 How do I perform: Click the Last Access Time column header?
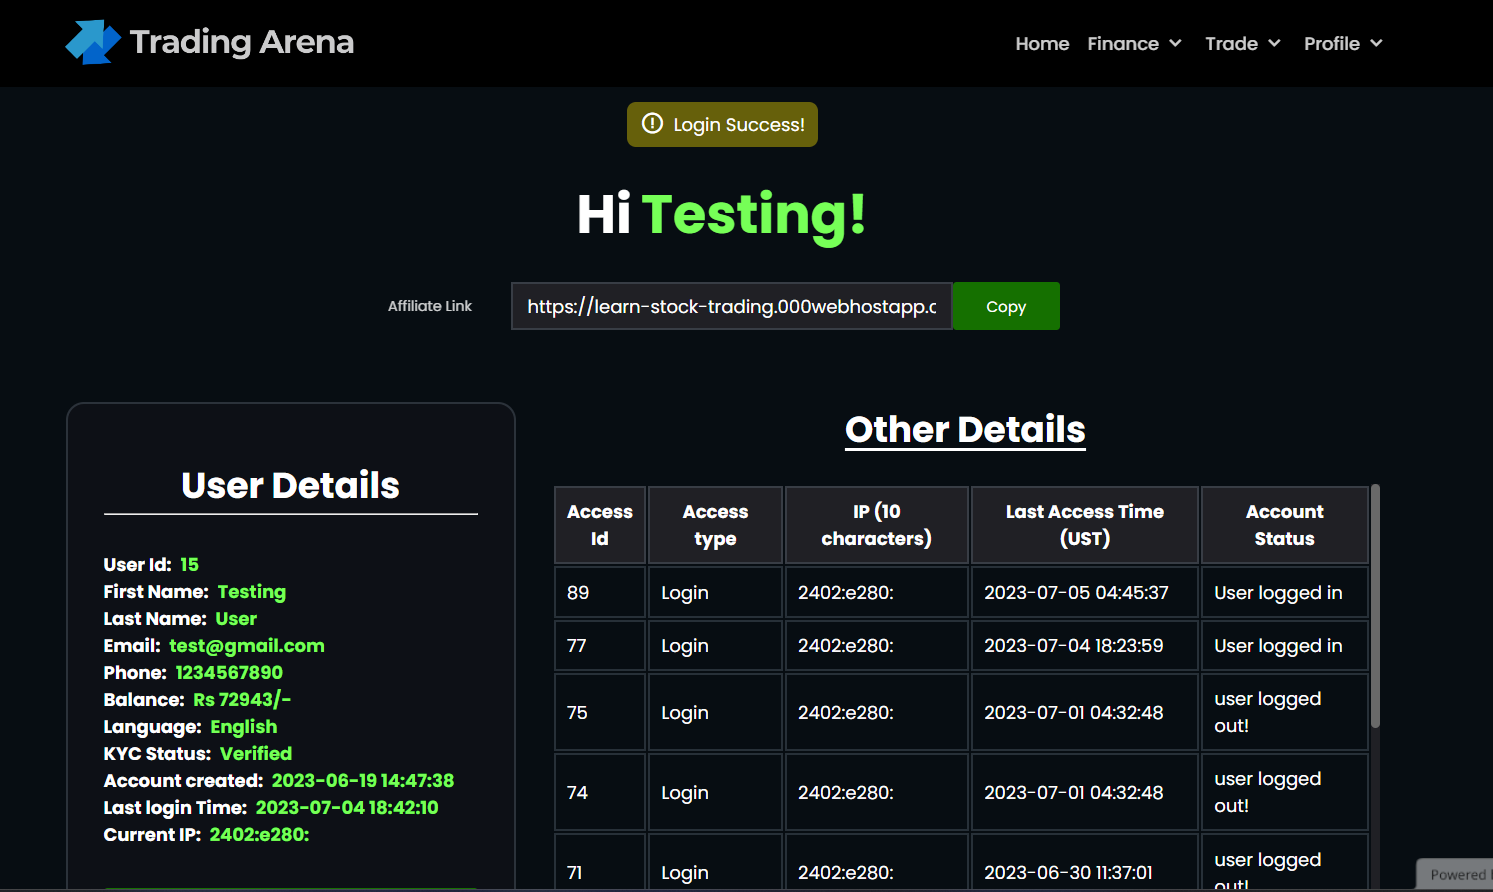coord(1084,524)
